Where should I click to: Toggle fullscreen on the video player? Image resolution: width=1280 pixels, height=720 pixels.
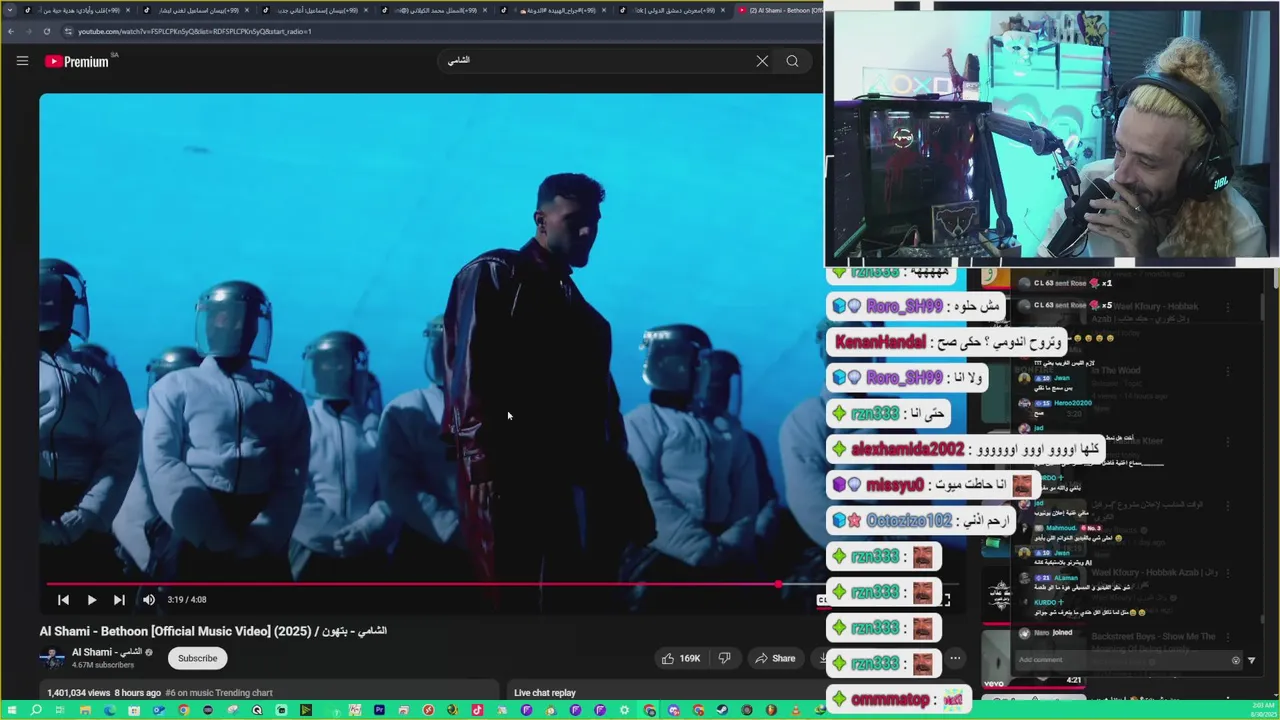tap(945, 600)
